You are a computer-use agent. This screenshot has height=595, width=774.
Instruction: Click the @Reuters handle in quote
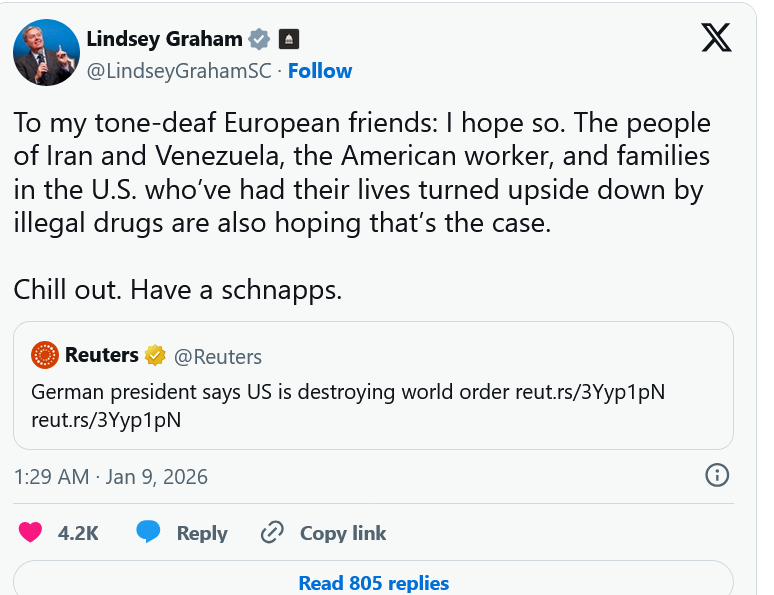(x=218, y=356)
